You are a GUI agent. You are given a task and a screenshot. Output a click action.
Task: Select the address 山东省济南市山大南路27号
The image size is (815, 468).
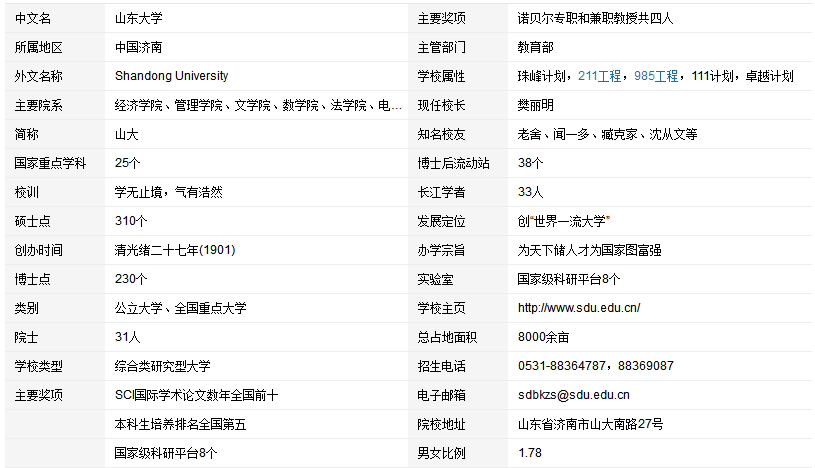[590, 424]
